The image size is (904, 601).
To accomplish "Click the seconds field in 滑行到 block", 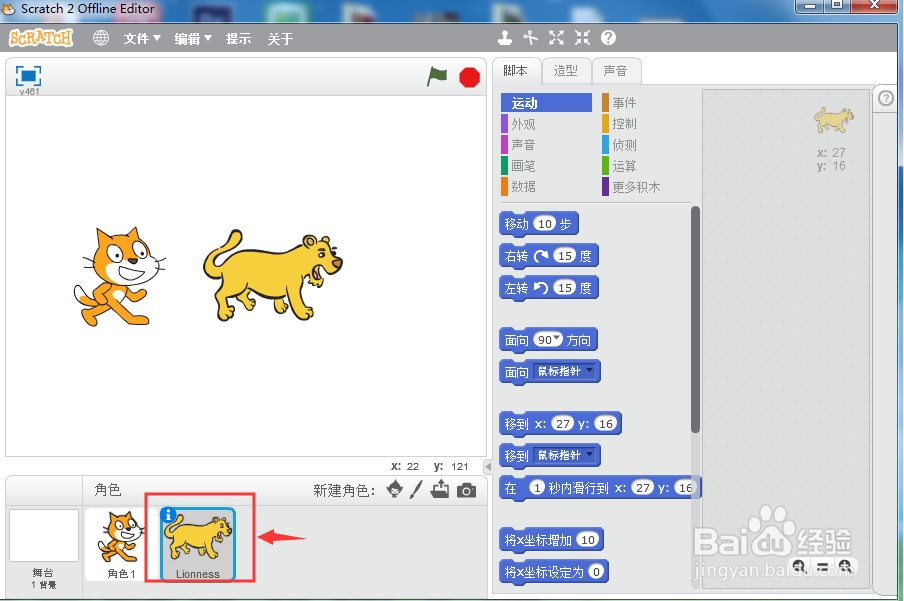I will tap(537, 488).
